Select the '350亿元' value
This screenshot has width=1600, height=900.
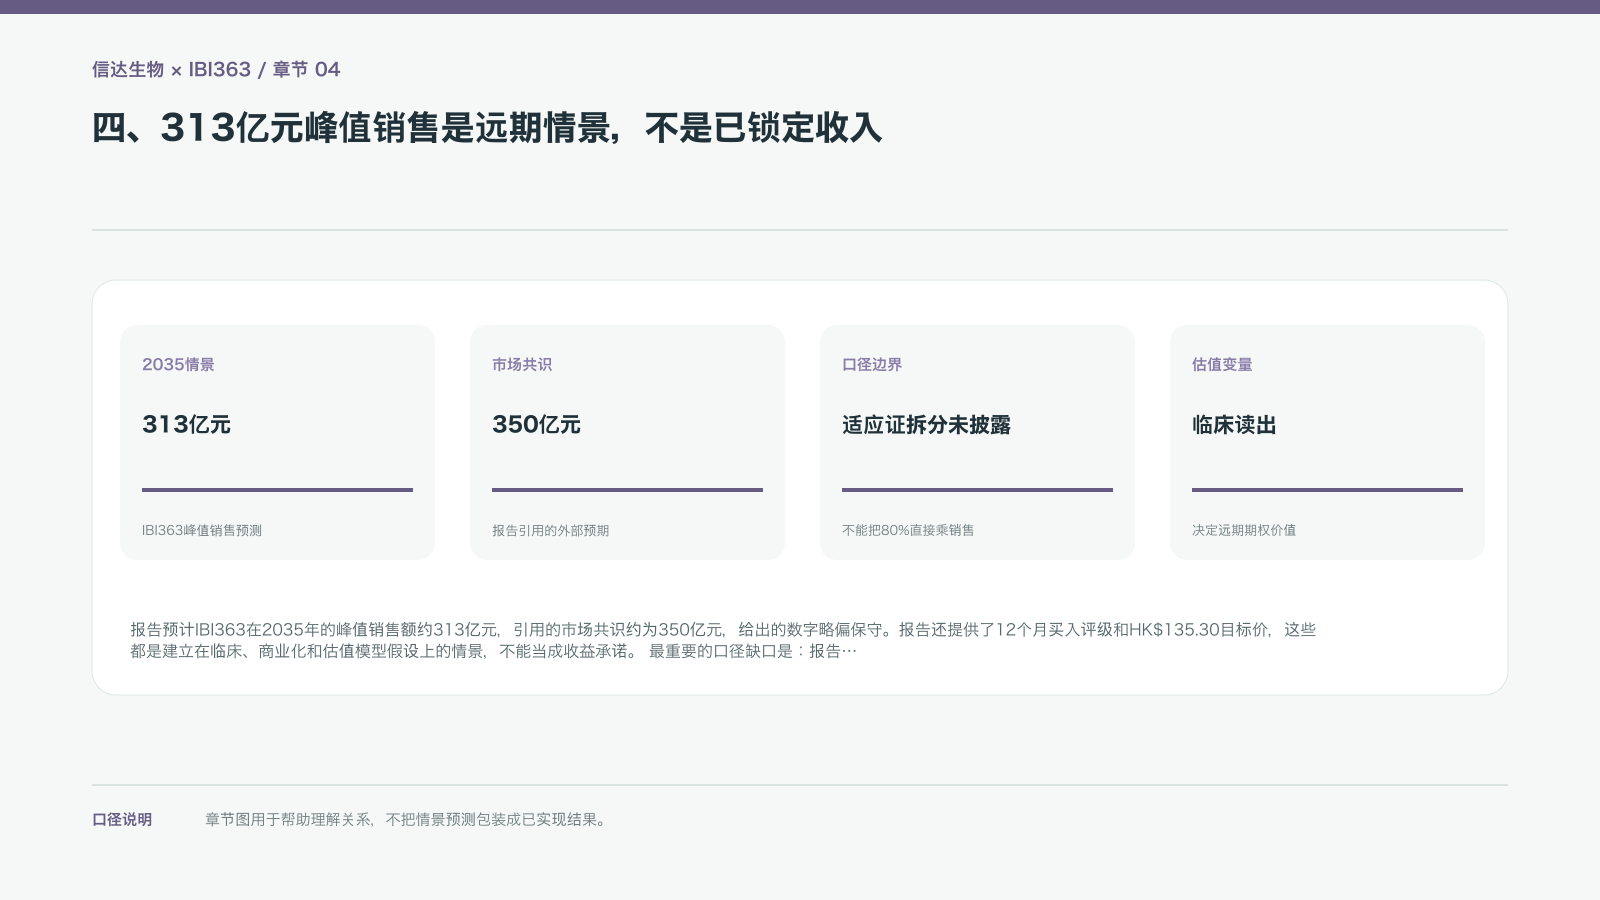tap(536, 424)
